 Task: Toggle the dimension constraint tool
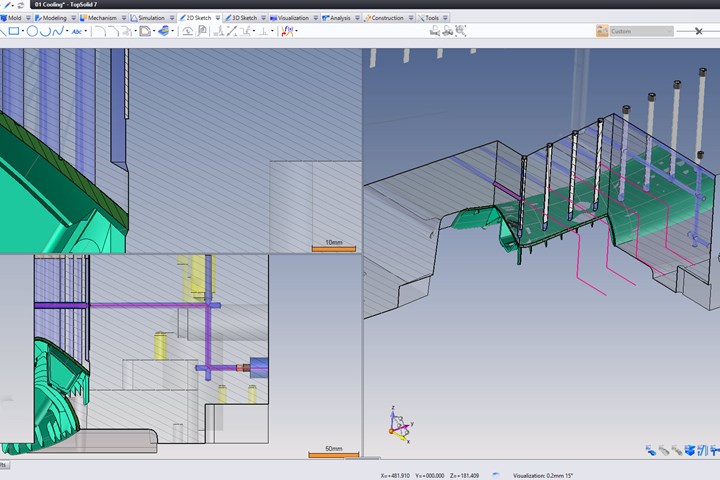pyautogui.click(x=233, y=31)
